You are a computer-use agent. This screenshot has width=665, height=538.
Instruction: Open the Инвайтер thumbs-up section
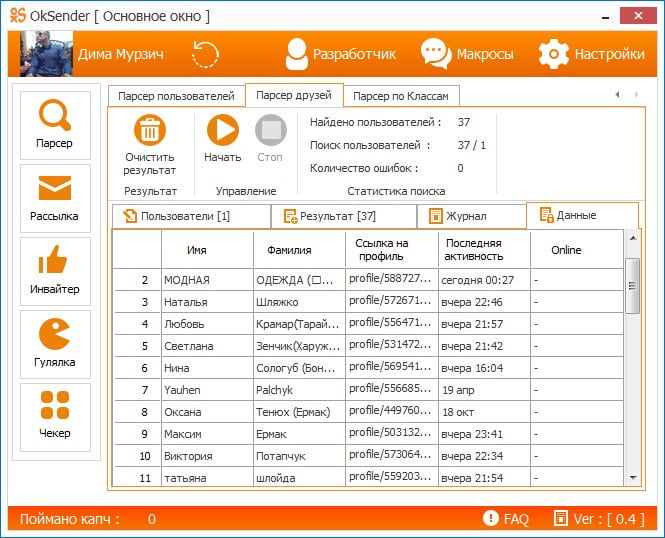point(55,271)
